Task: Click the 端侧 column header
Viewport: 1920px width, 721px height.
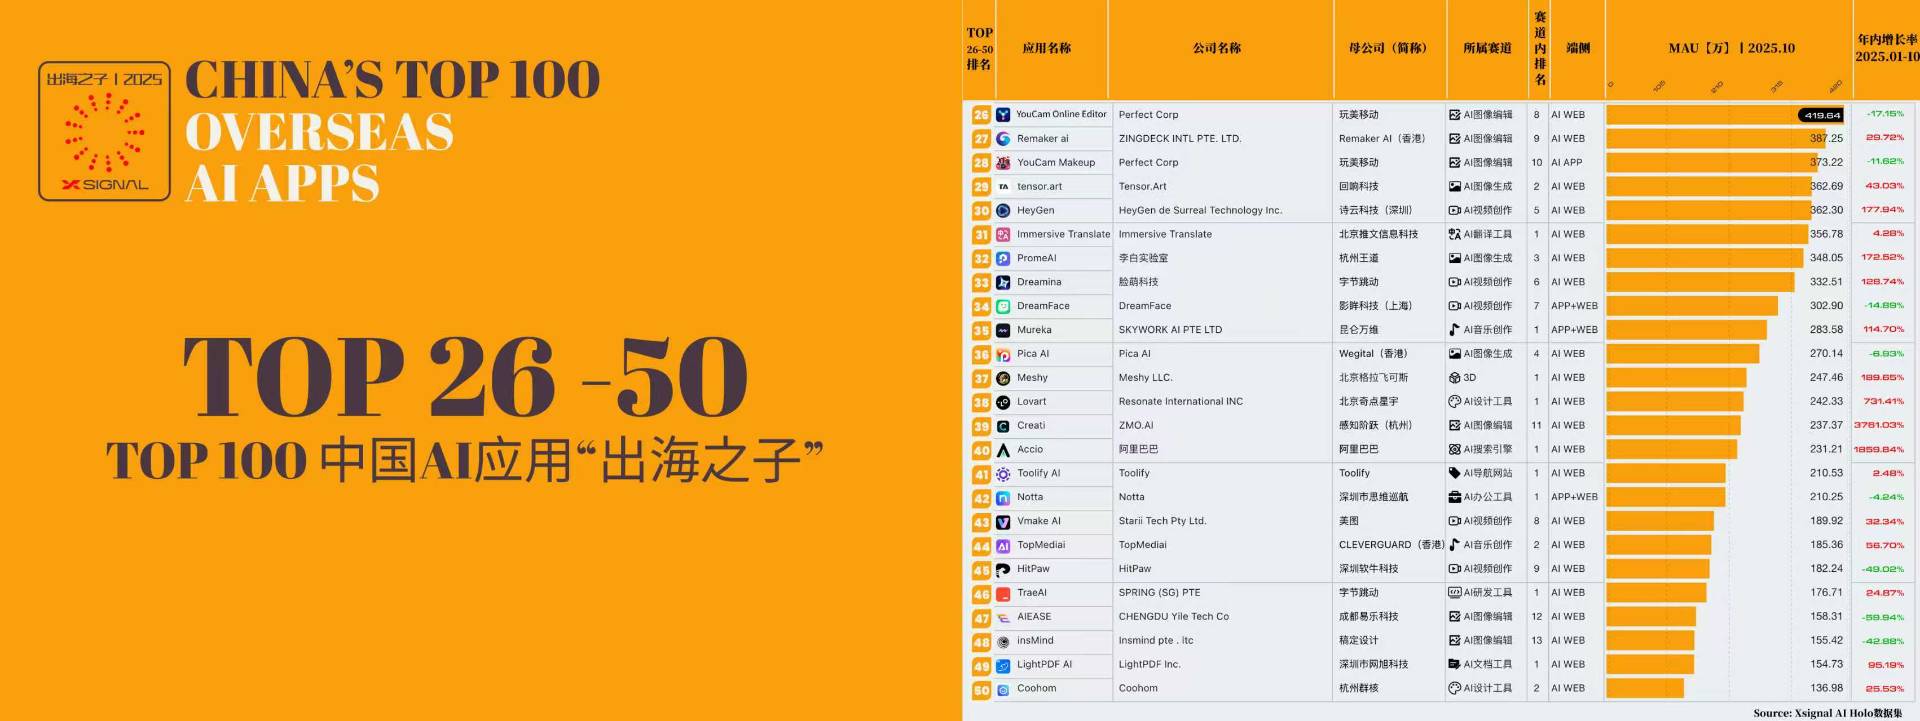Action: (1578, 48)
